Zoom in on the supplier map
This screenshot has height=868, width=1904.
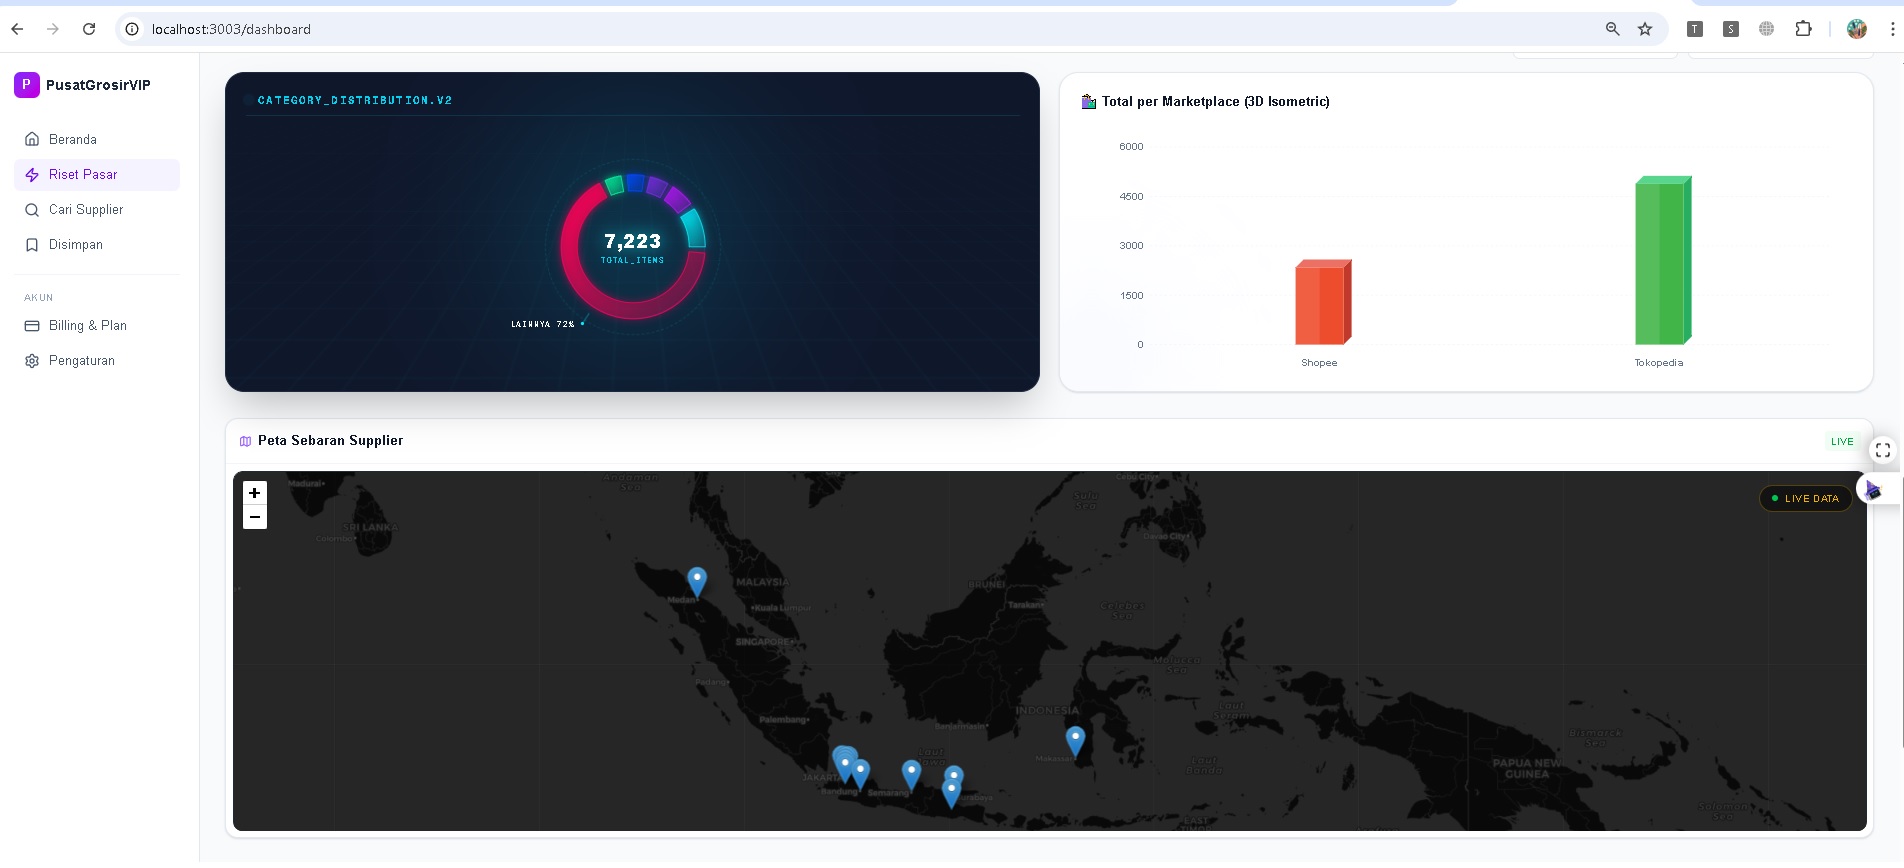pos(255,493)
